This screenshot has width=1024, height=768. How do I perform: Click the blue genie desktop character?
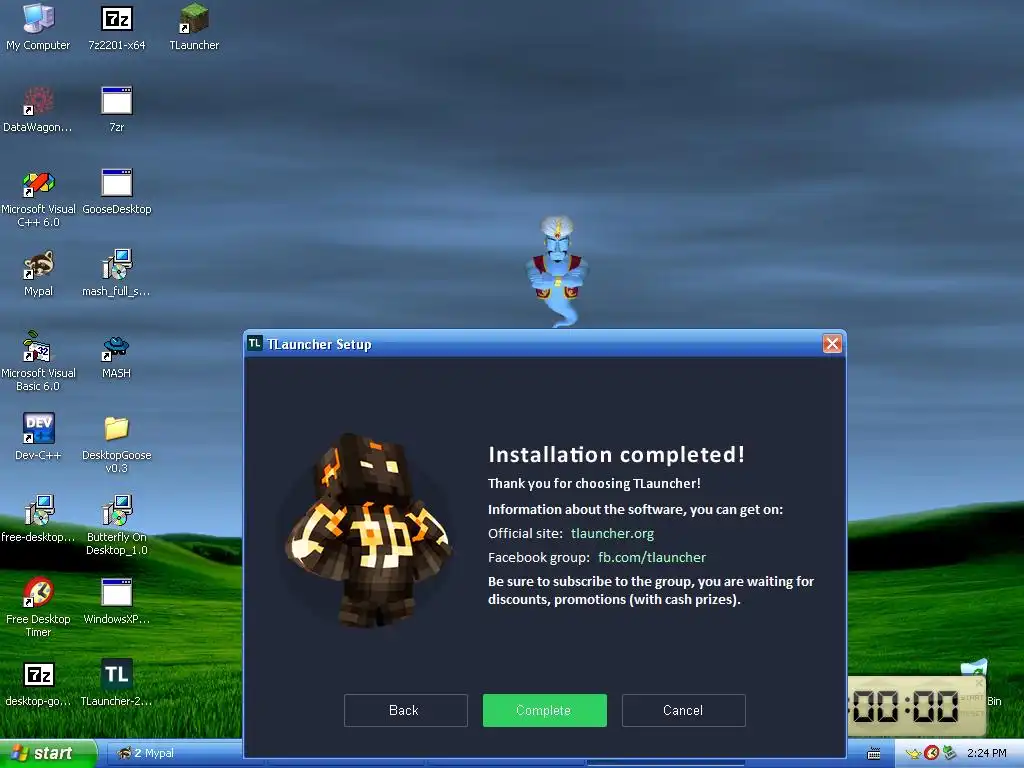point(557,271)
